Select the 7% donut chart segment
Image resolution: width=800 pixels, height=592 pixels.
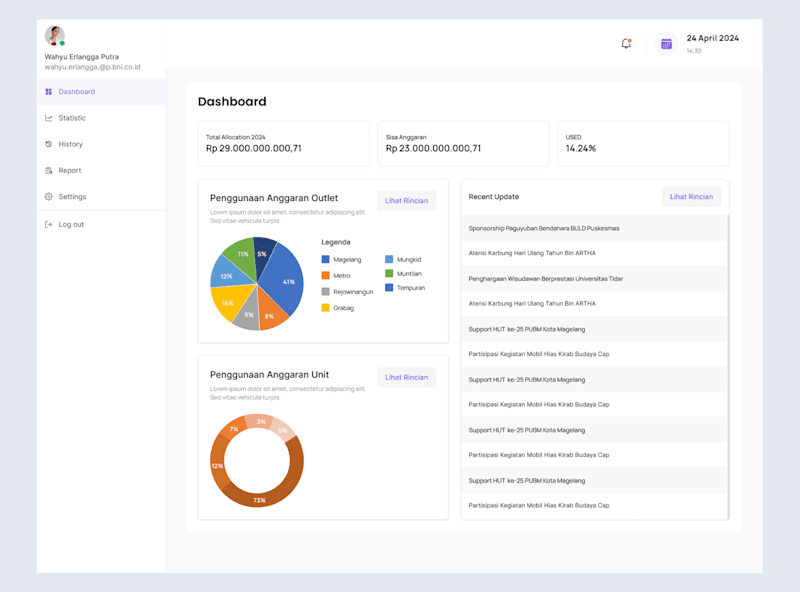(234, 429)
